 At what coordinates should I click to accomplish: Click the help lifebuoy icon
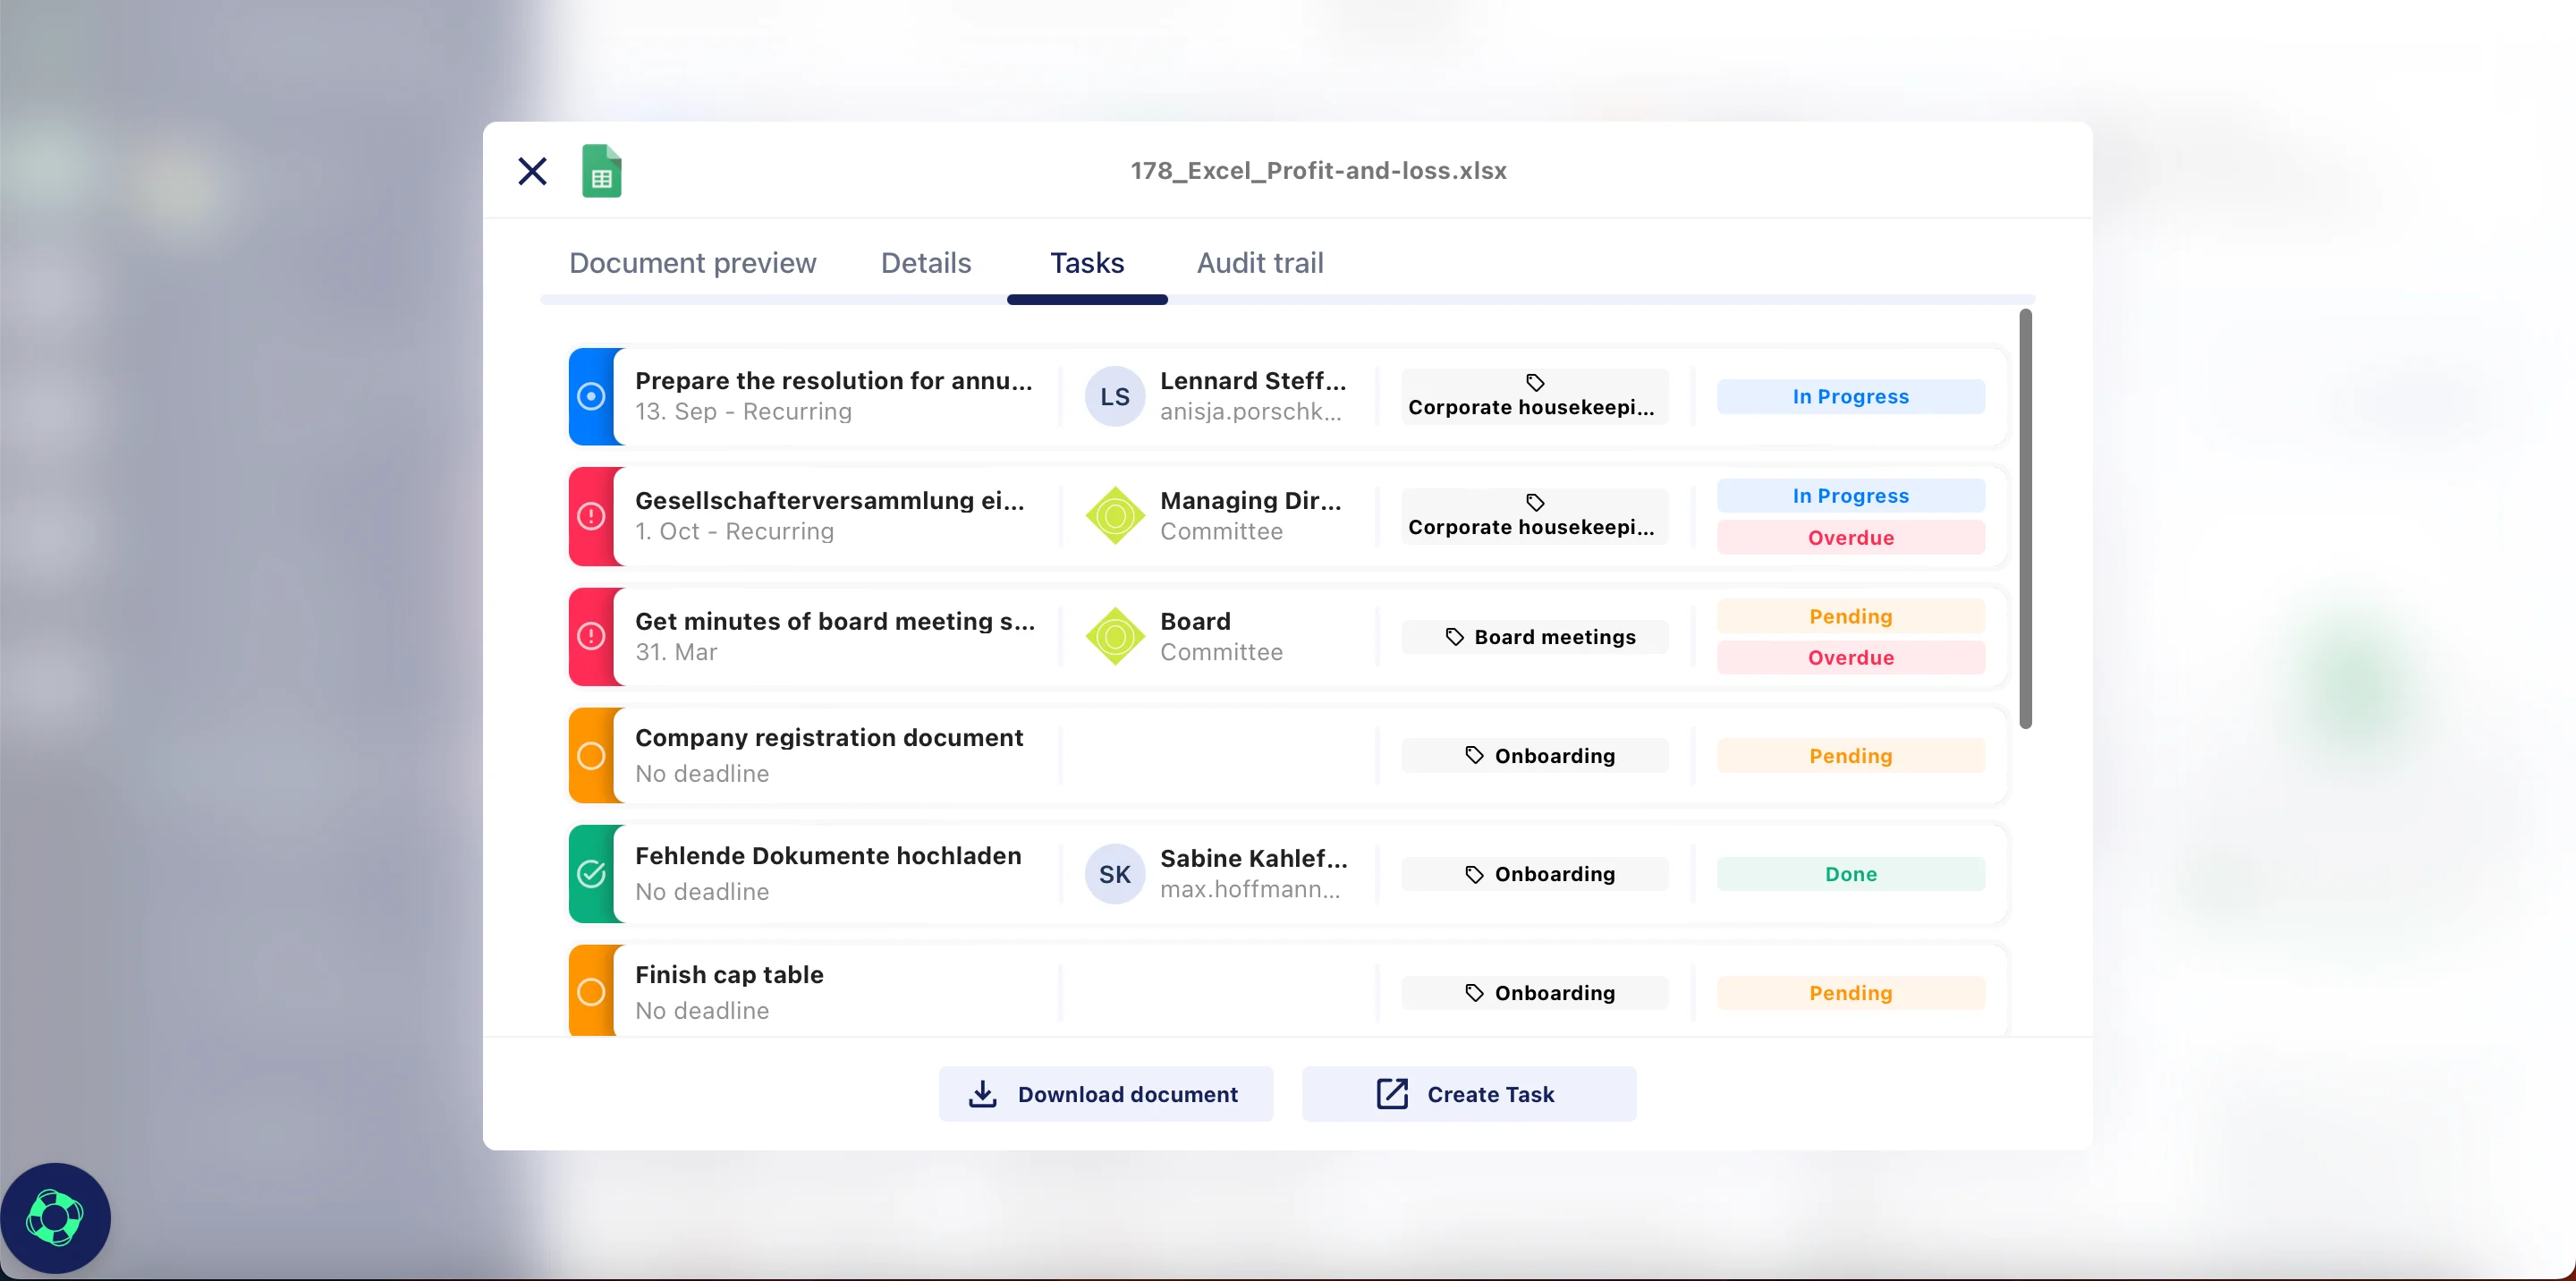(x=55, y=1217)
